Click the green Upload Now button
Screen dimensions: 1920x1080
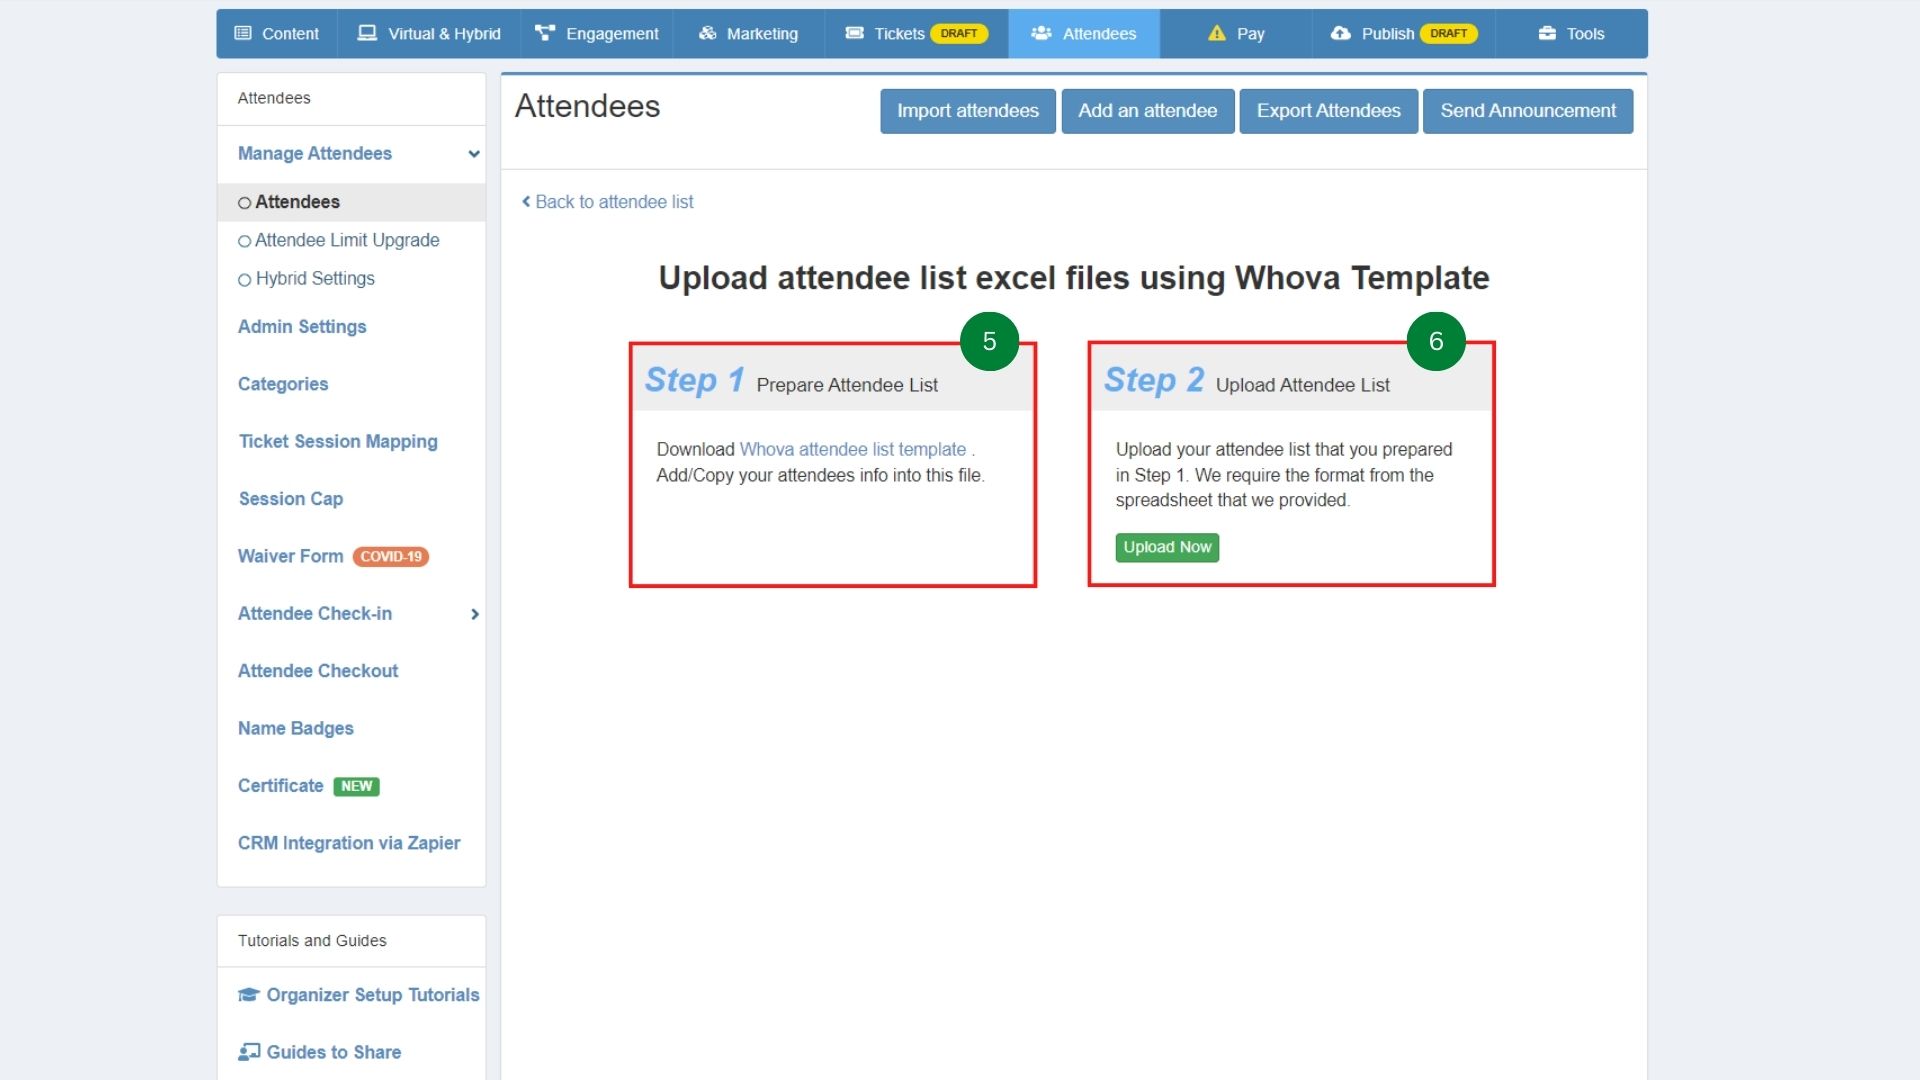pyautogui.click(x=1167, y=547)
